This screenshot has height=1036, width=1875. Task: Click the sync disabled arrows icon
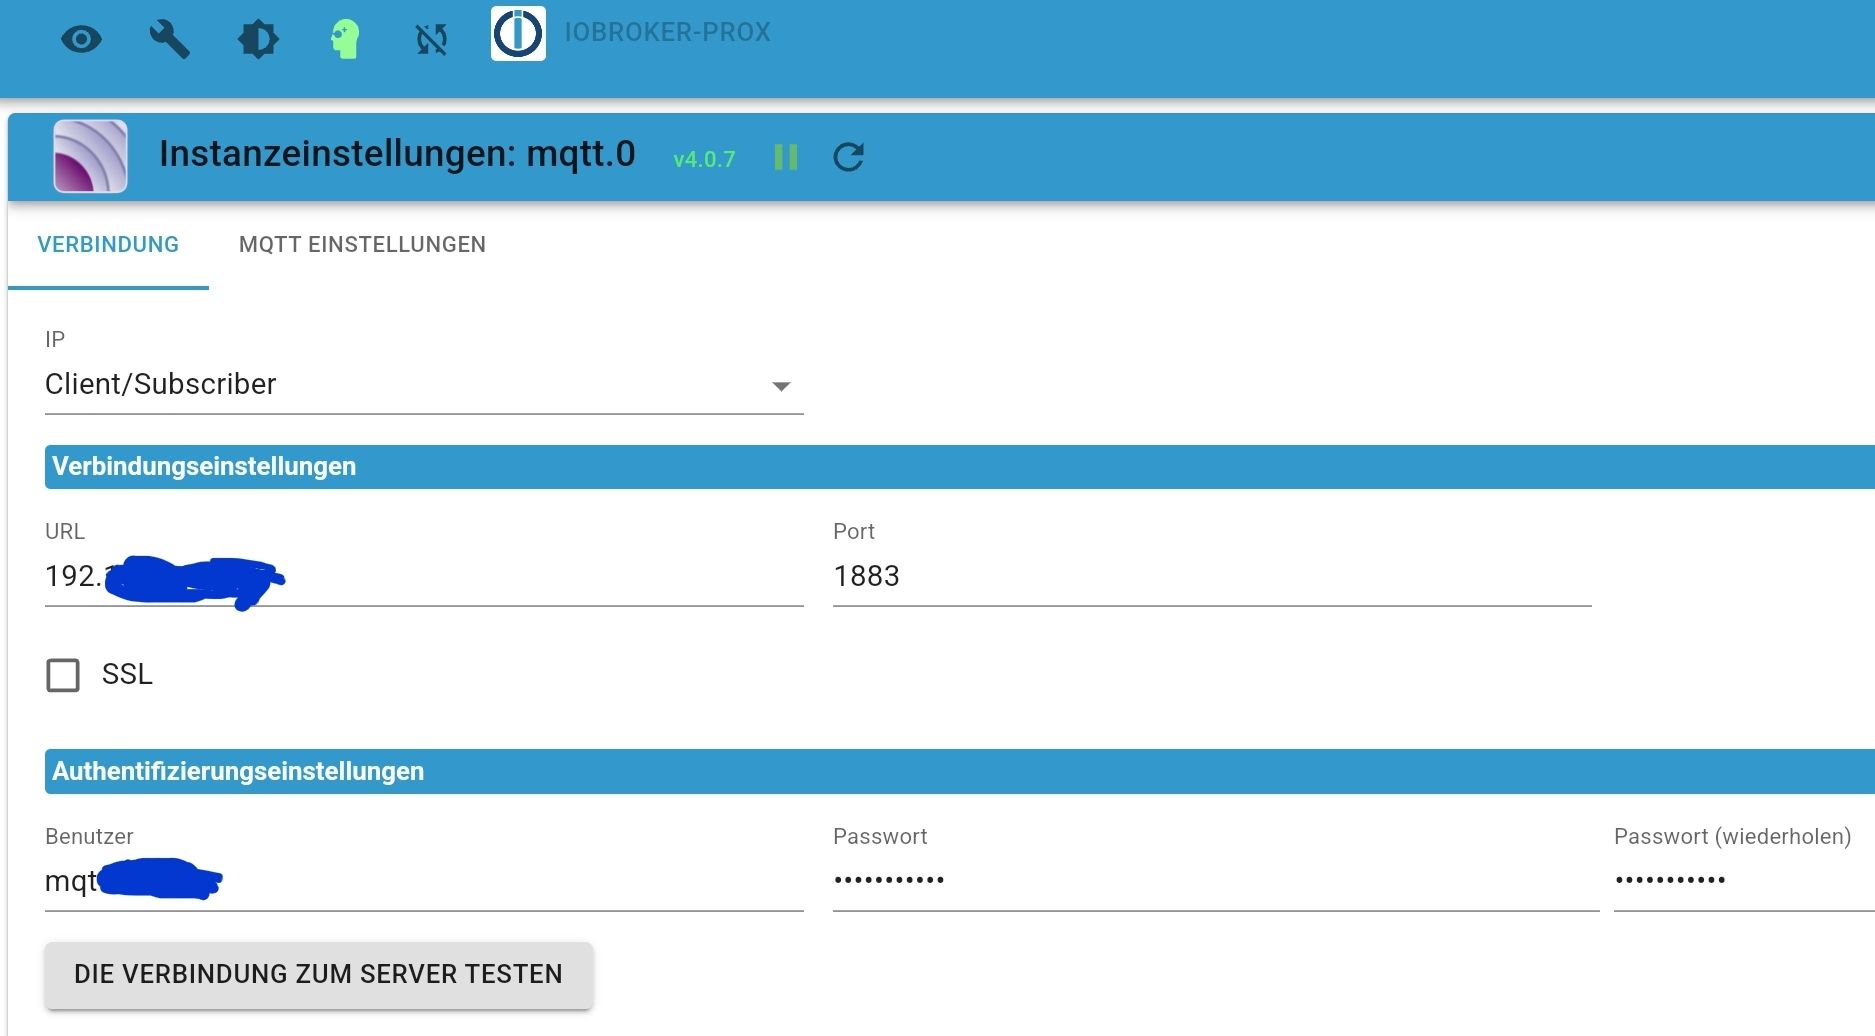click(432, 39)
